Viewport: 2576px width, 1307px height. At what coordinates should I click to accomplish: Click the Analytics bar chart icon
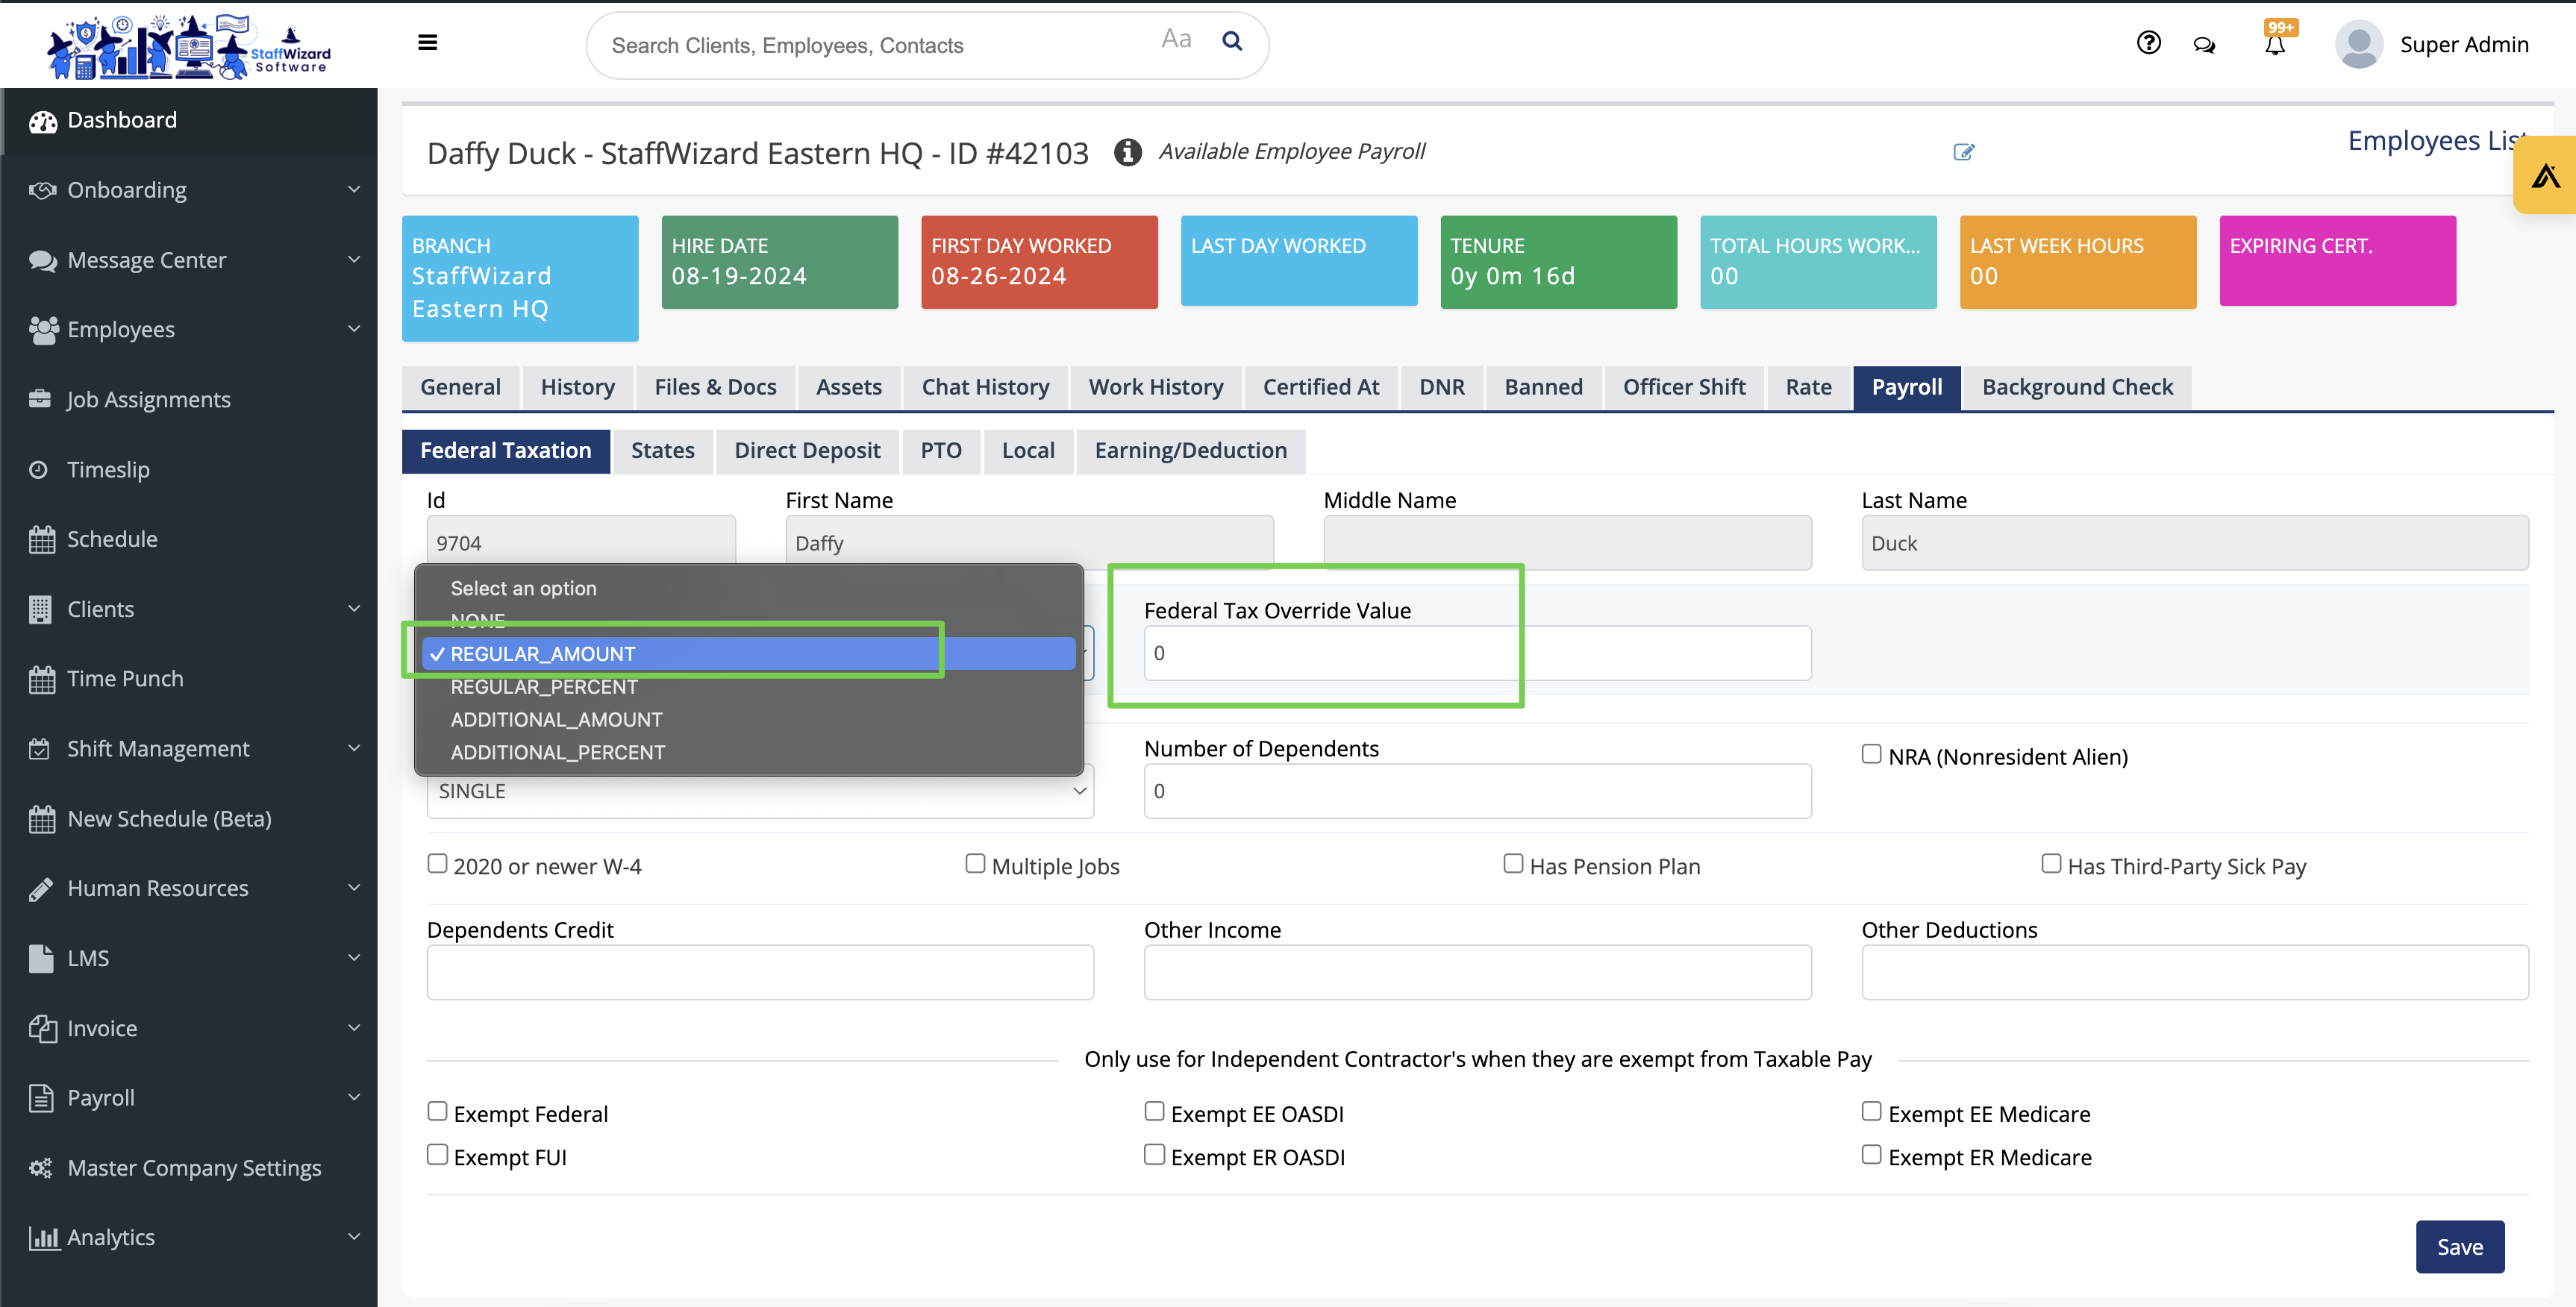(44, 1238)
